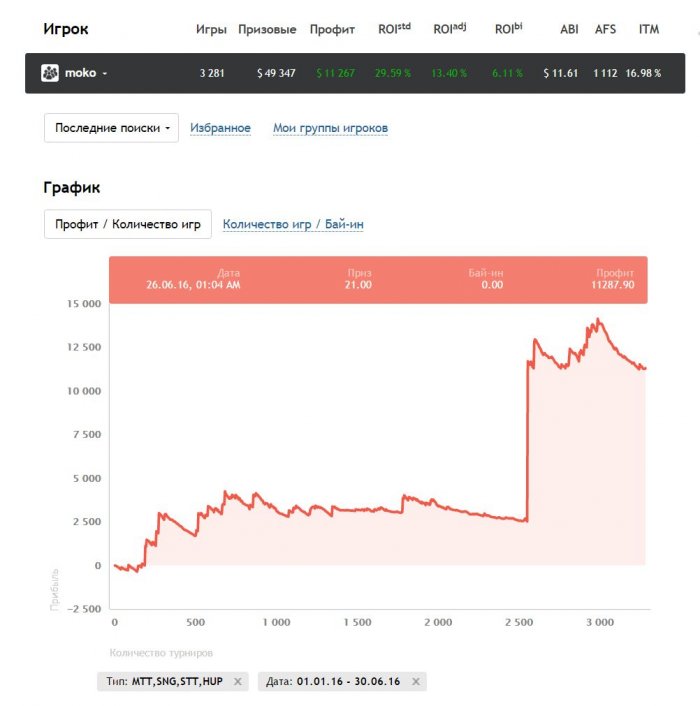The image size is (700, 706).
Task: Click the Игры column header
Action: tap(211, 29)
